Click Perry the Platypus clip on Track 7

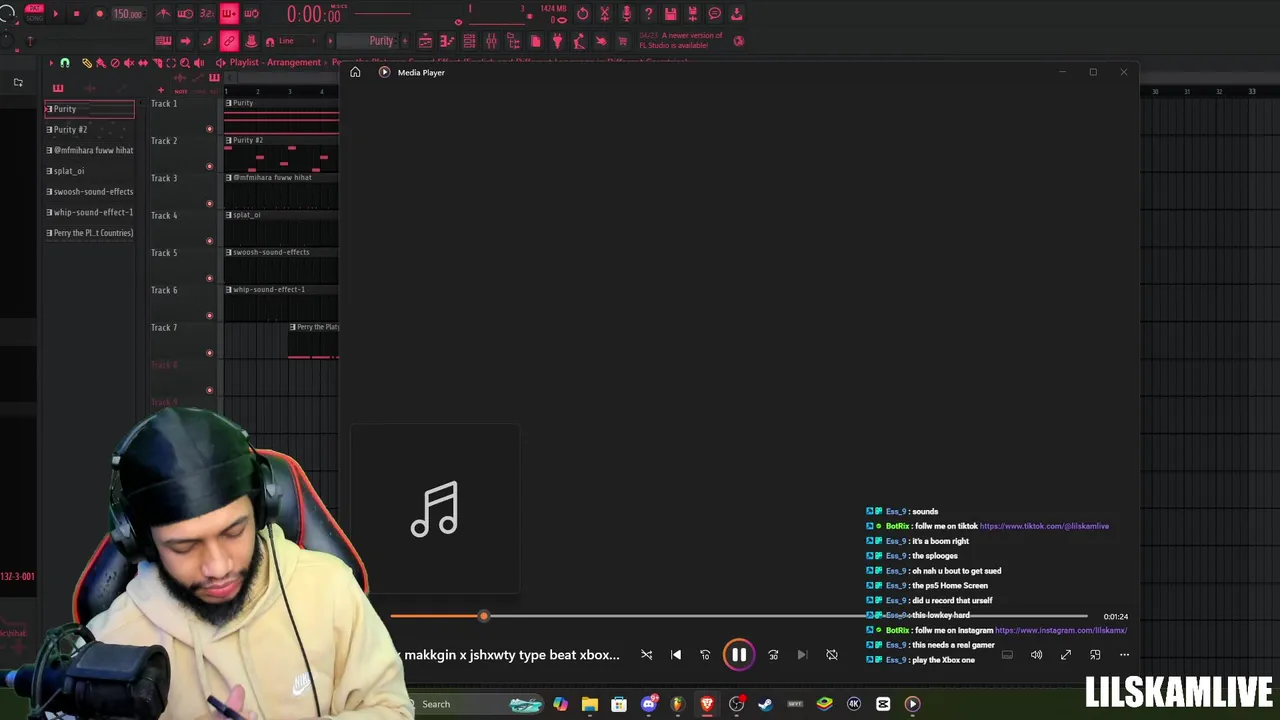314,341
